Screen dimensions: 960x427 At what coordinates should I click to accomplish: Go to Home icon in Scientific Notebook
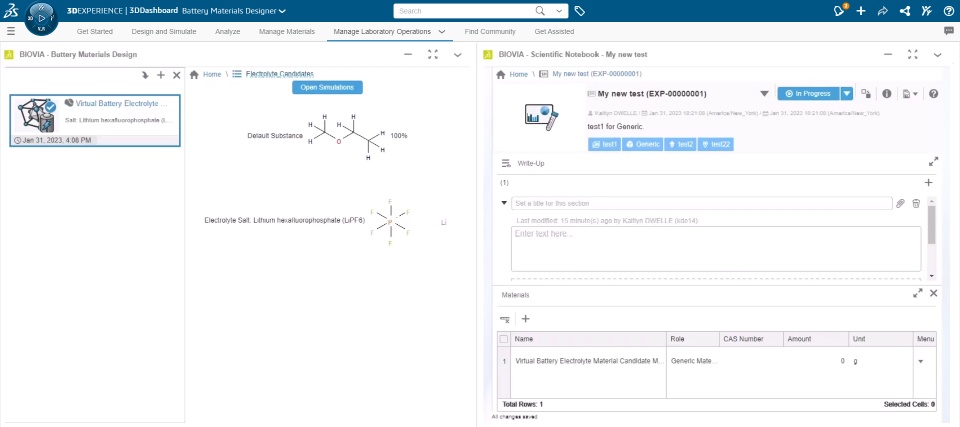(x=501, y=74)
